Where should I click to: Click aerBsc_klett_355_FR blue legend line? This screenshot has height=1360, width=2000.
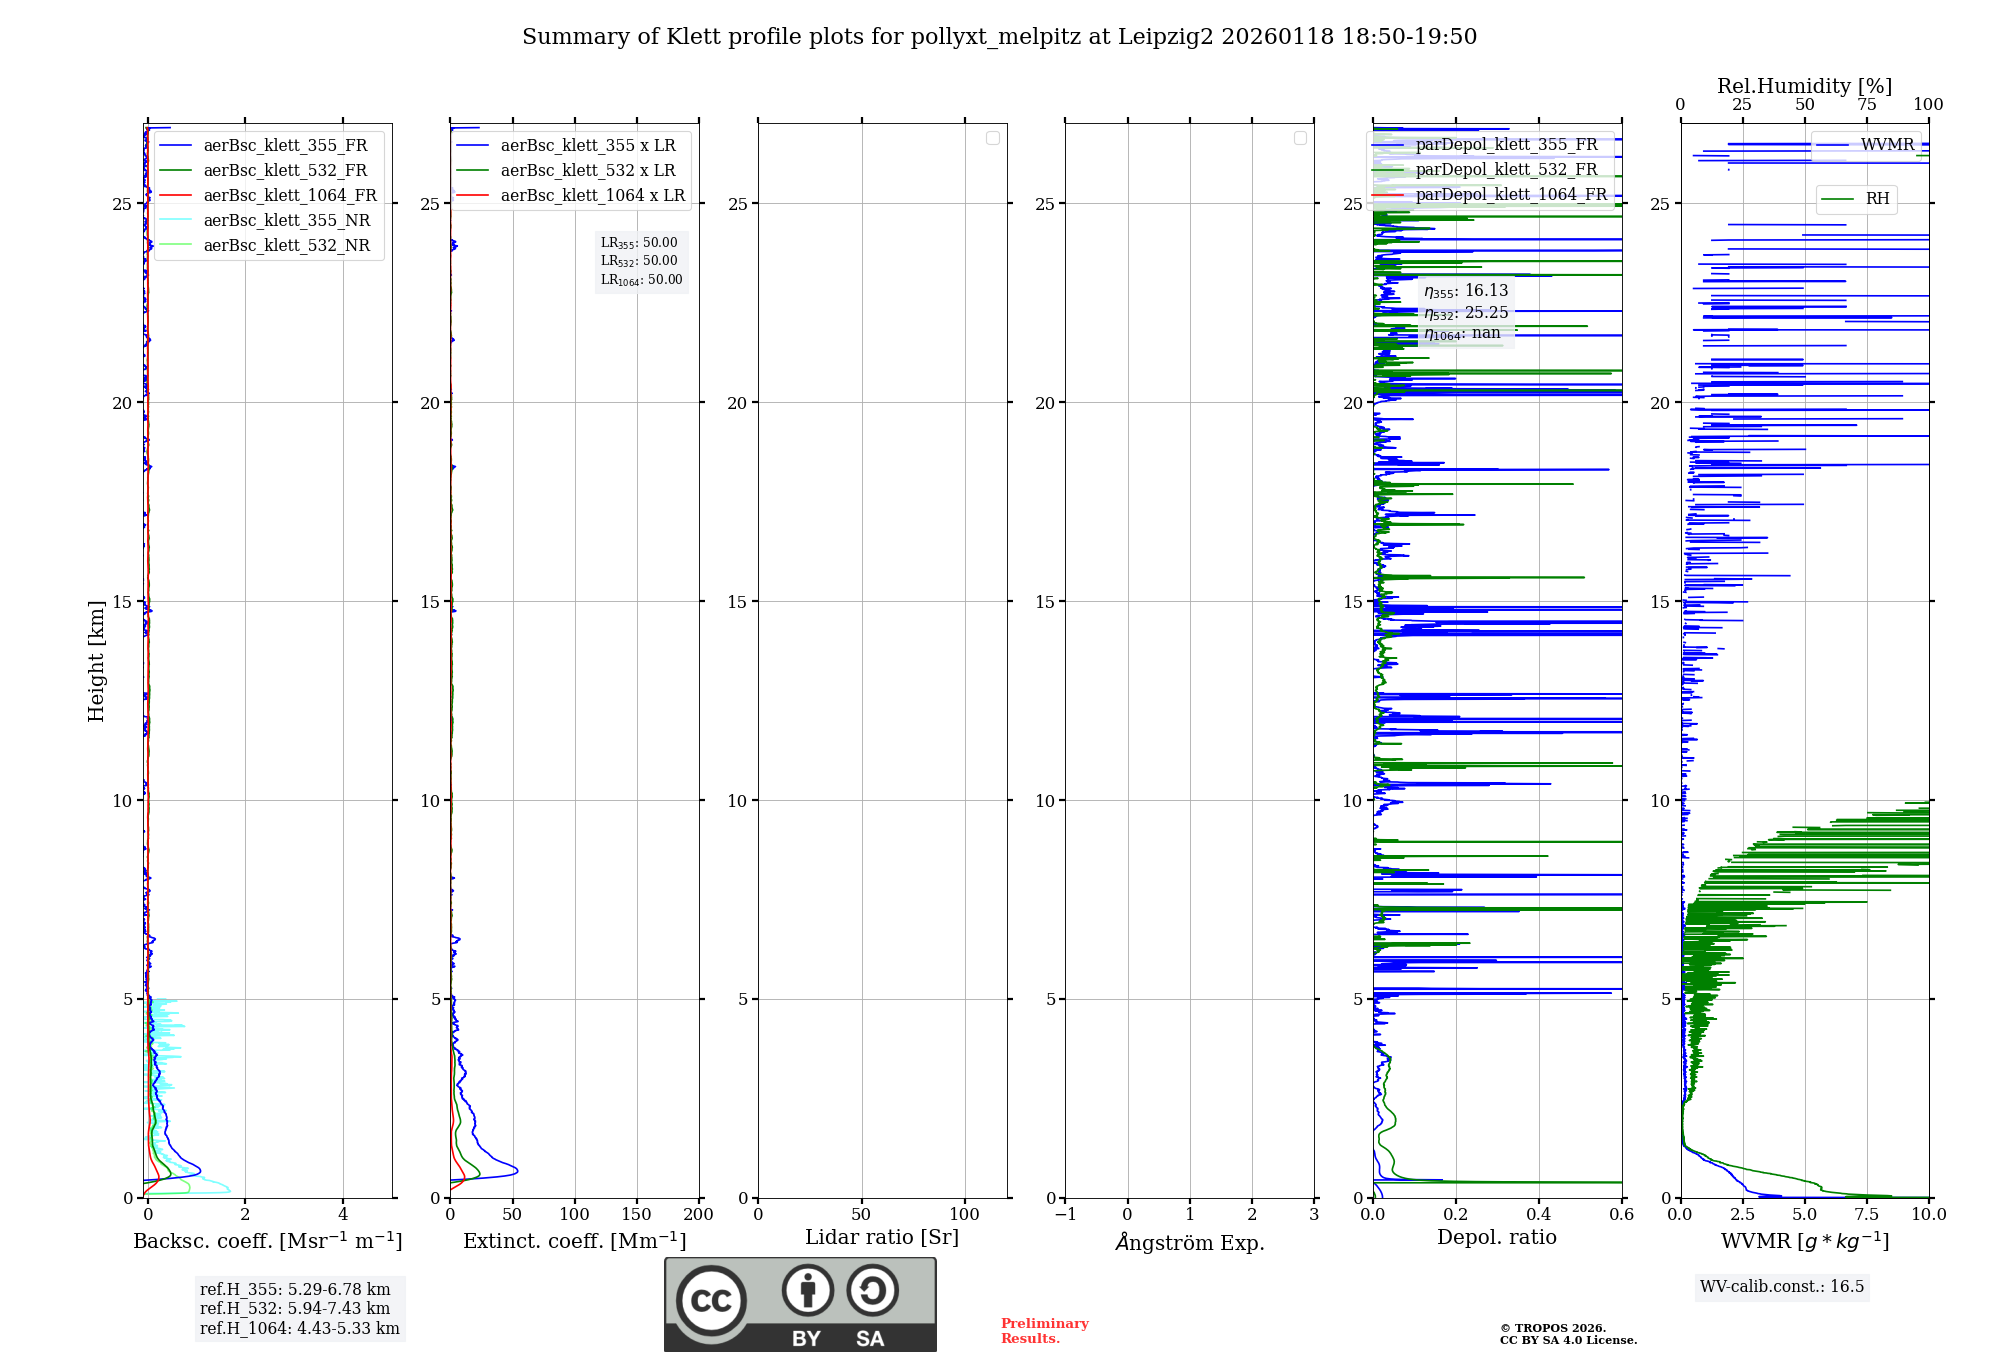175,145
